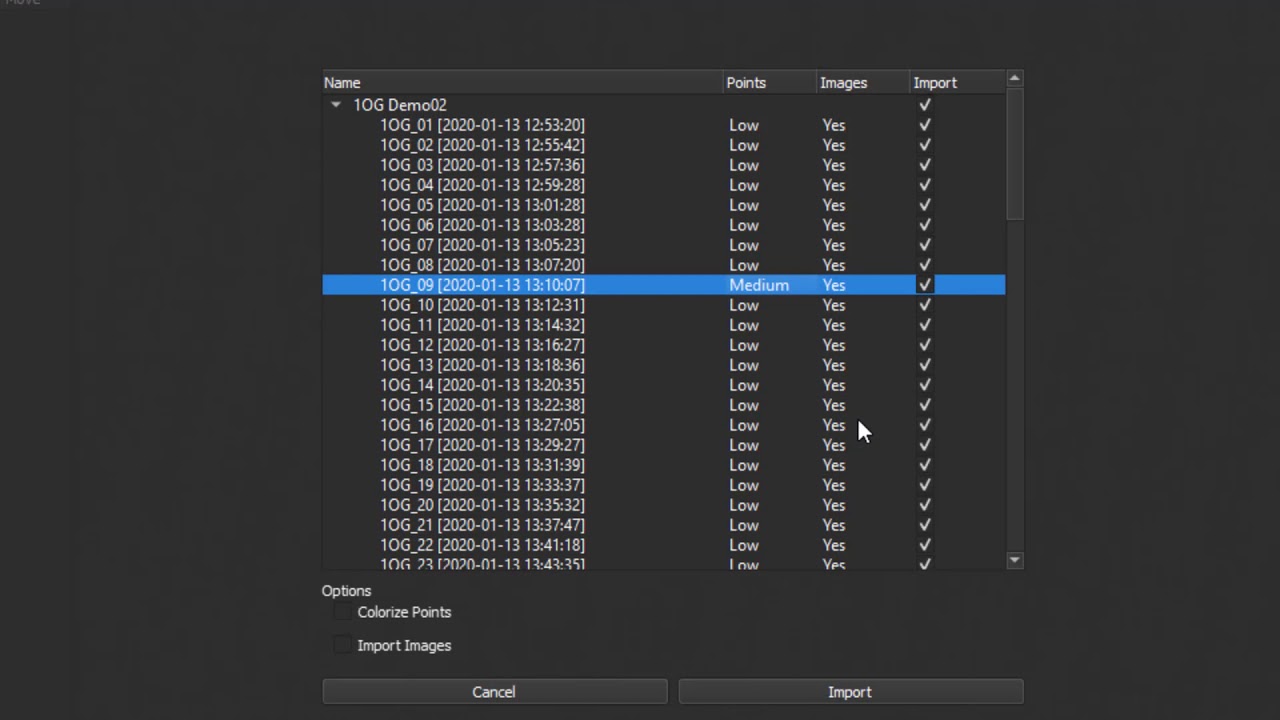
Task: Click the Images value Yes for 1OG_06
Action: pos(834,225)
